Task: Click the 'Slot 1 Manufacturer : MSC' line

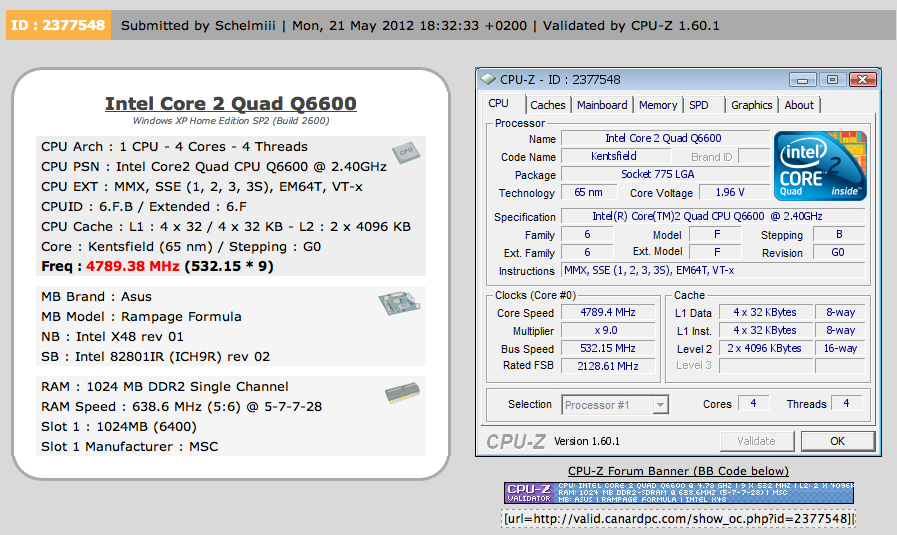Action: 130,446
